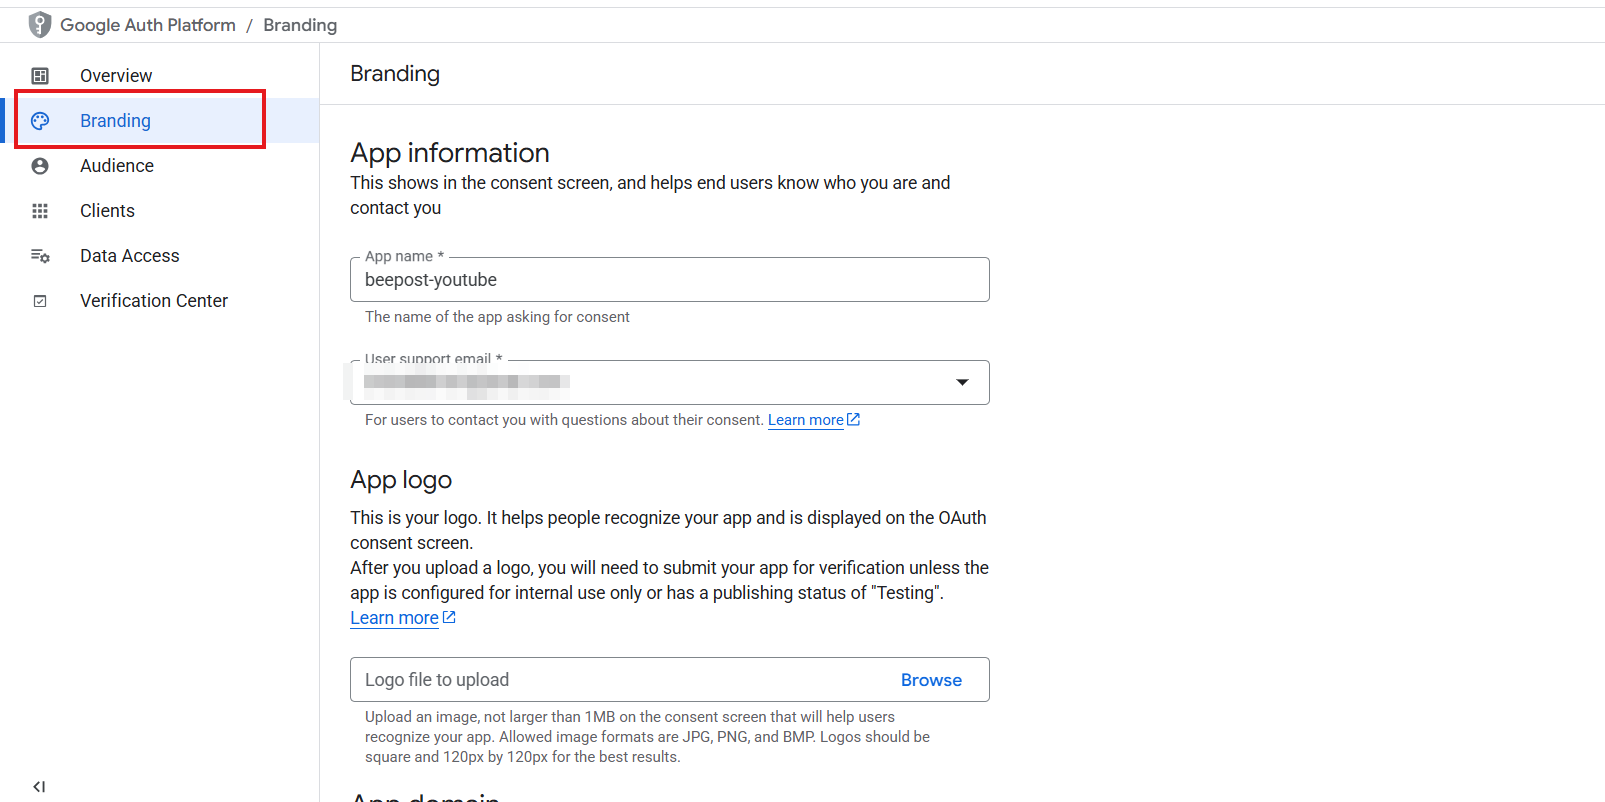This screenshot has height=802, width=1605.
Task: Click Browse to choose a logo file
Action: (931, 680)
